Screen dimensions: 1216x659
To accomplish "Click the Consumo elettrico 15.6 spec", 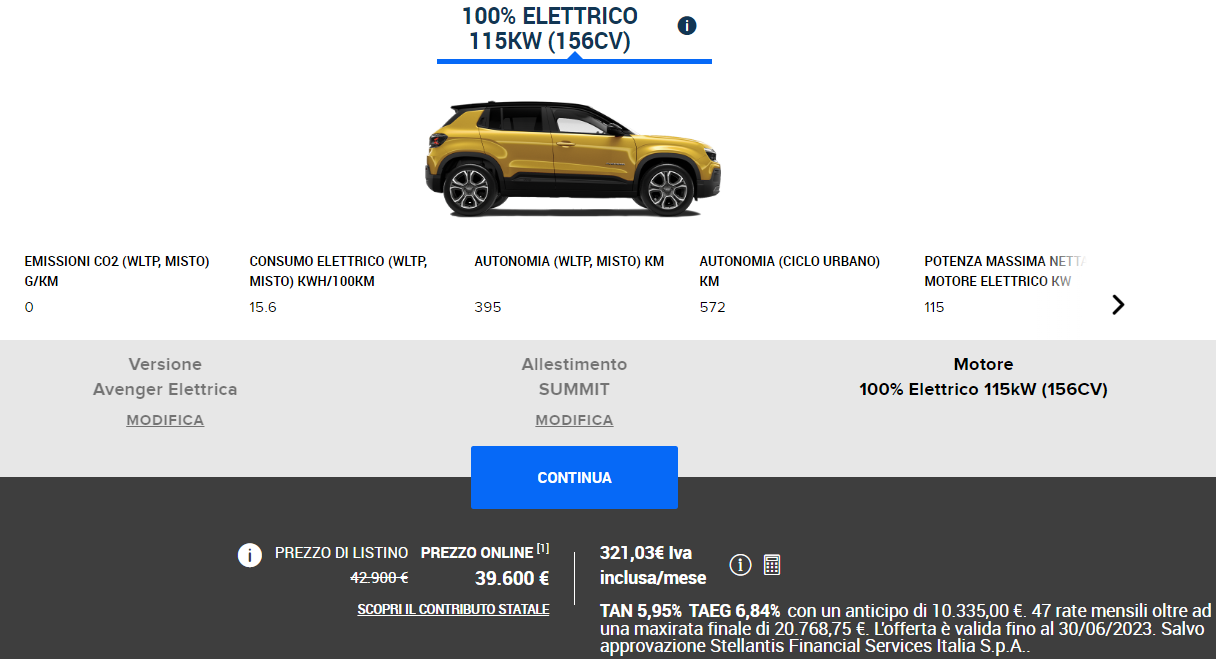I will click(x=340, y=284).
